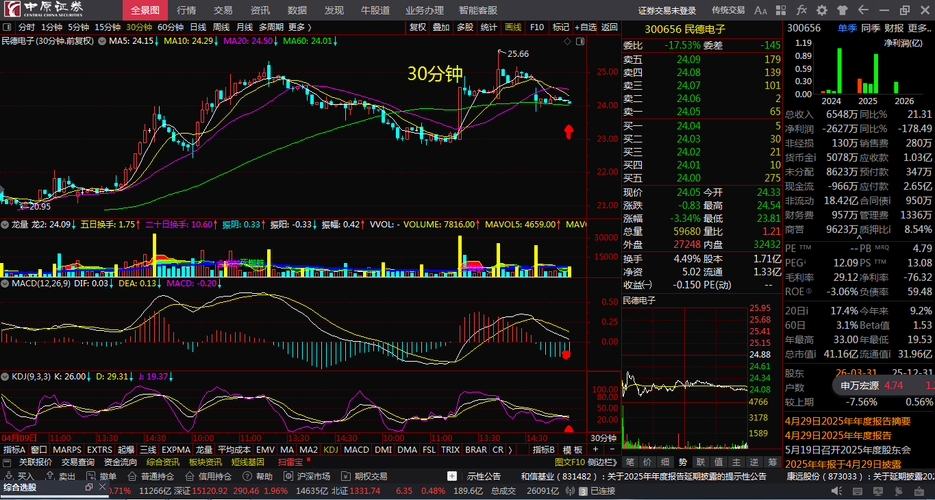Expand the 更多 periods dropdown
Image resolution: width=935 pixels, height=500 pixels.
pyautogui.click(x=299, y=27)
